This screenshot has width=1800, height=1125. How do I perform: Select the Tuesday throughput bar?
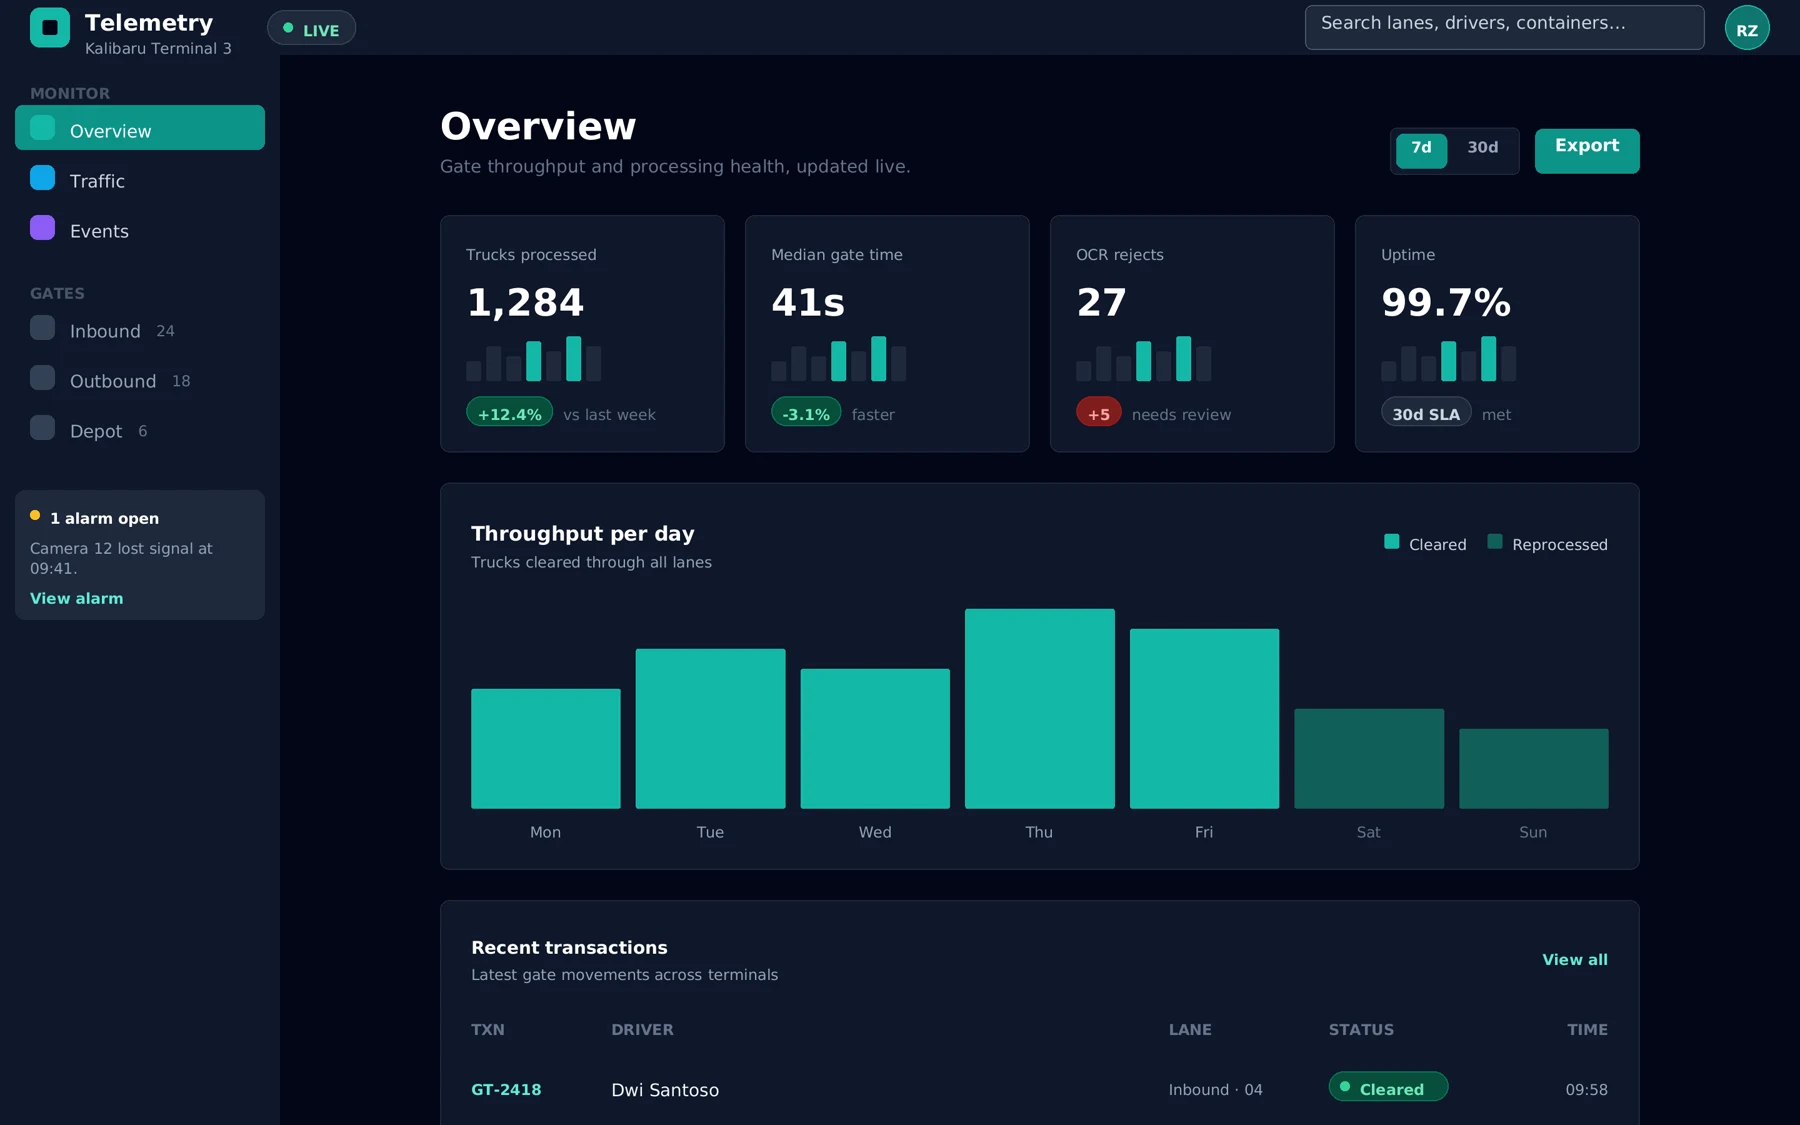tap(710, 728)
